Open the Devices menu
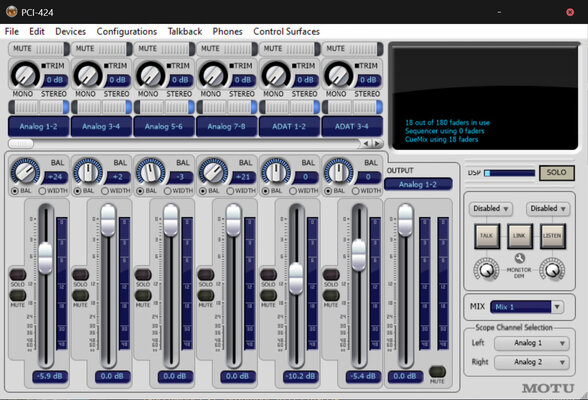This screenshot has height=400, width=588. [70, 31]
